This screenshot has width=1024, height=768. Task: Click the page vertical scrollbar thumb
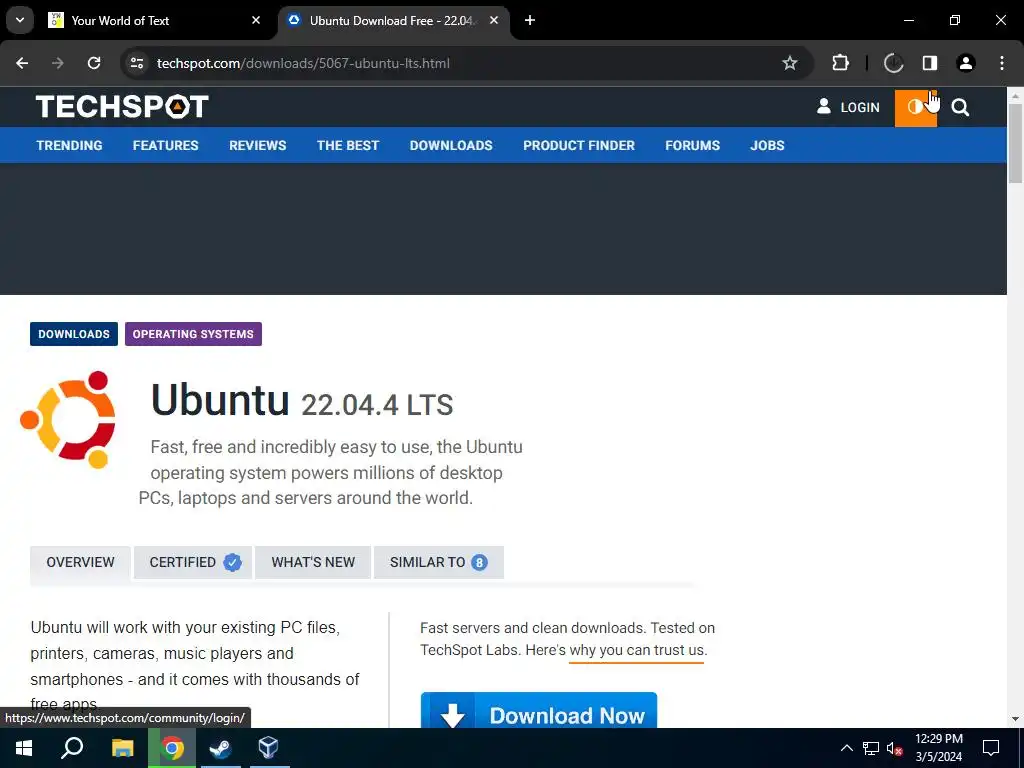pos(1015,143)
